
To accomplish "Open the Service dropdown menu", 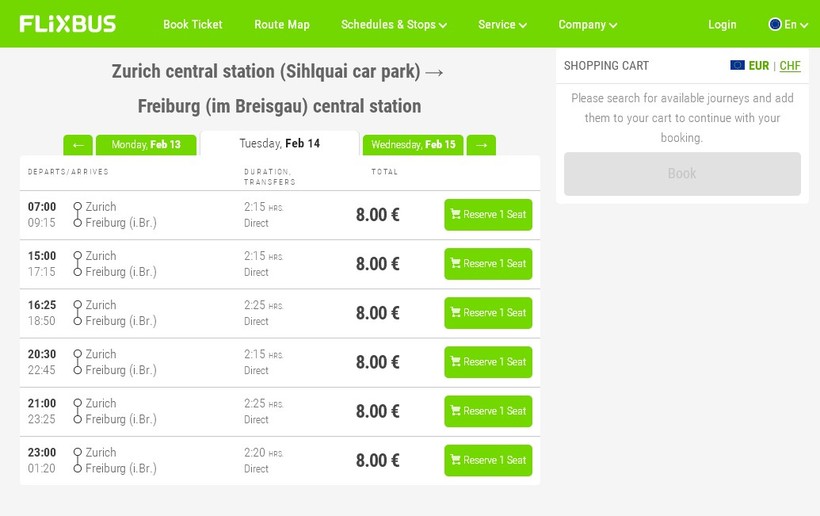I will [x=502, y=25].
